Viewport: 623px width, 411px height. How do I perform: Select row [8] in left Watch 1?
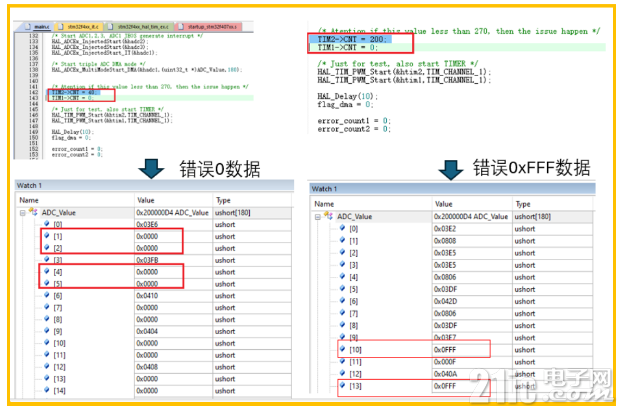(153, 320)
